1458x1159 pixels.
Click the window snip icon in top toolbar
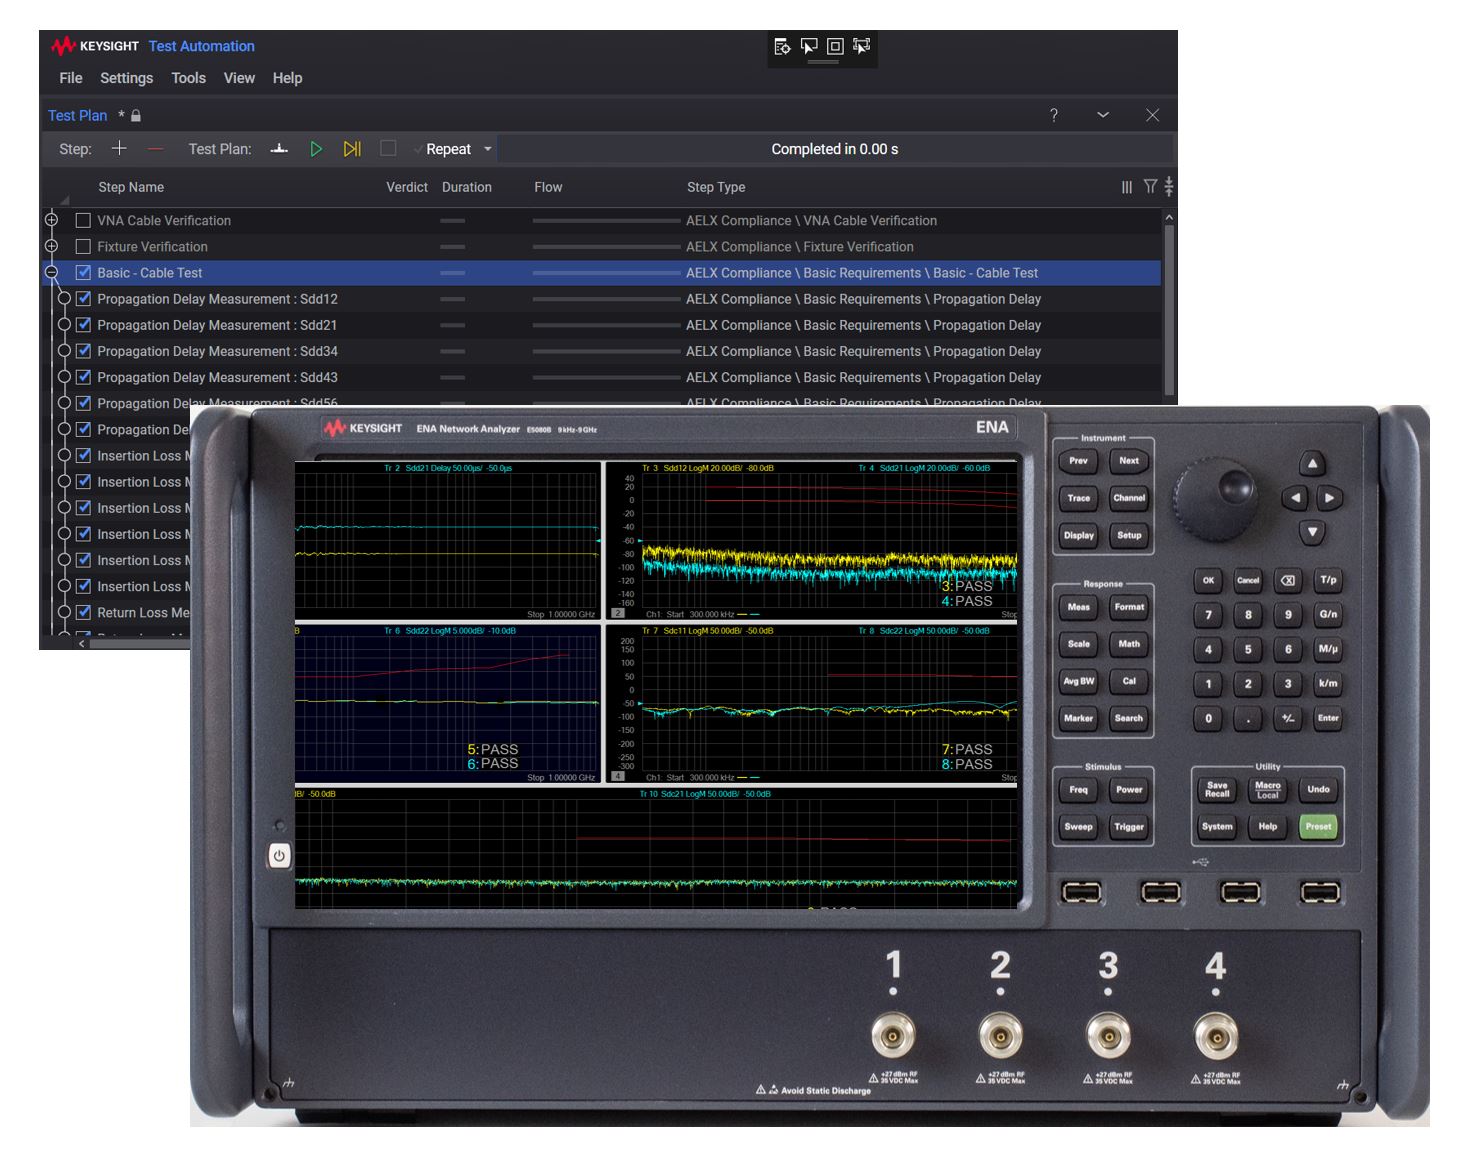835,46
